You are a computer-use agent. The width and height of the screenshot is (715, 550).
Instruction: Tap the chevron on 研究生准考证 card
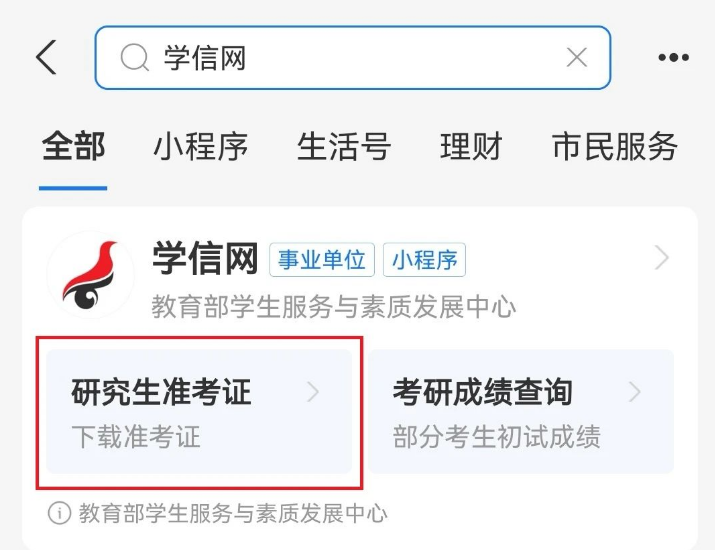point(313,392)
